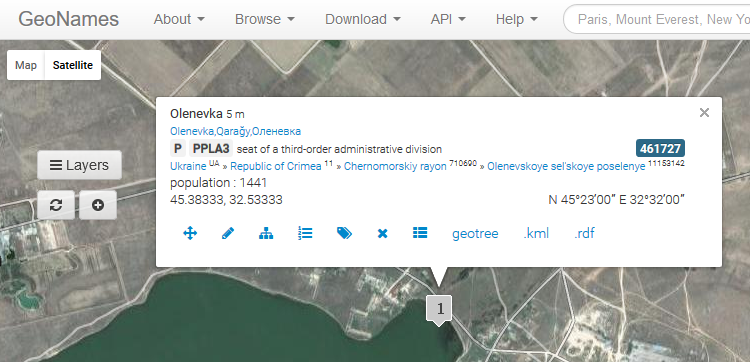Expand the Download dropdown menu
Image resolution: width=750 pixels, height=362 pixels.
tap(363, 20)
